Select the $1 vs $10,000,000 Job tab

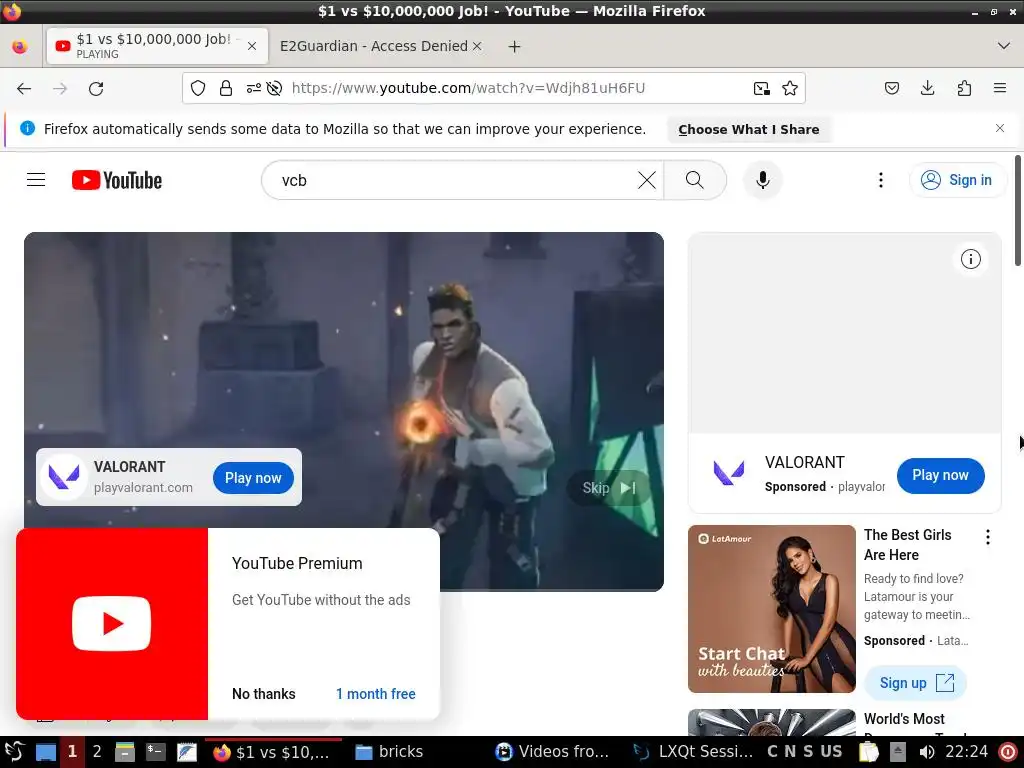[x=153, y=46]
